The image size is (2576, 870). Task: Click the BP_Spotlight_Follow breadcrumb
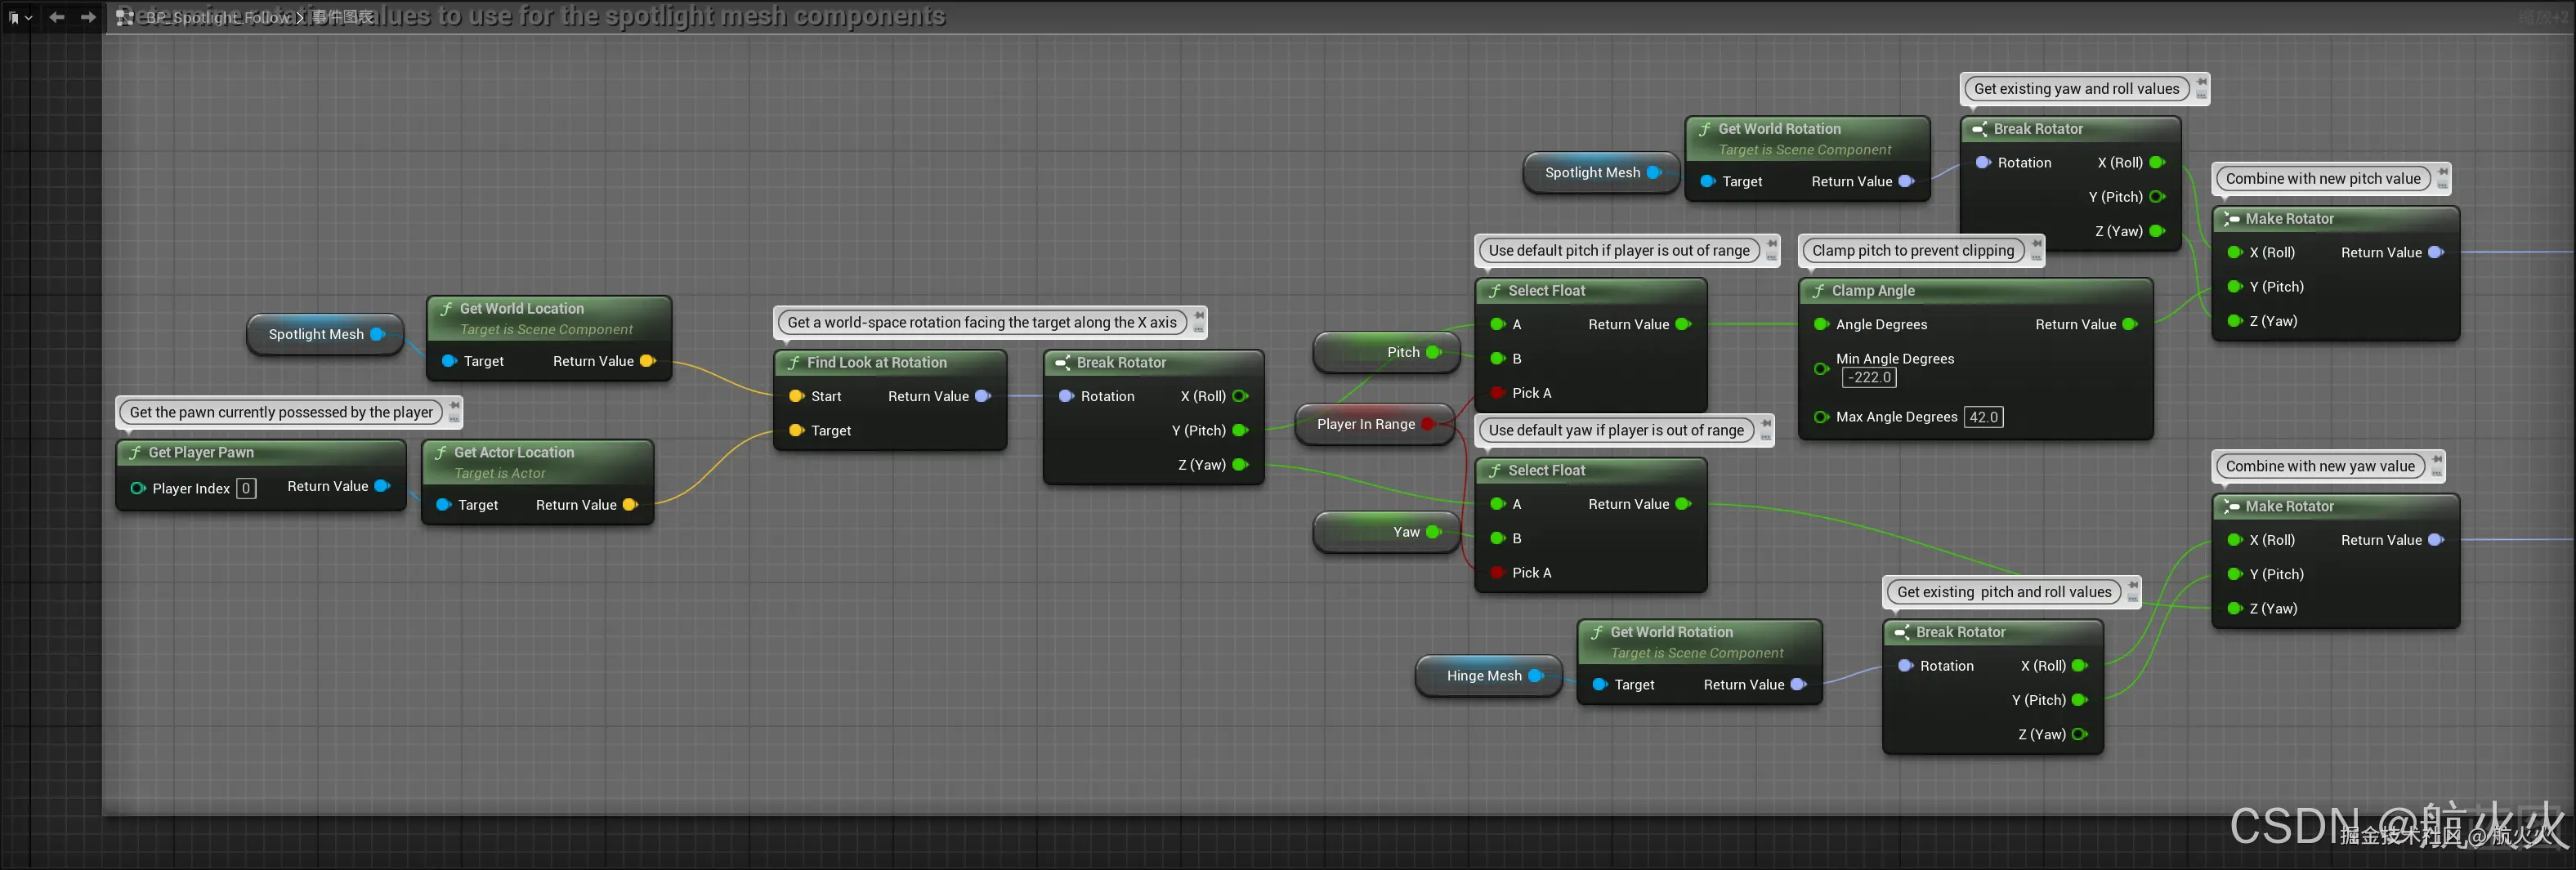point(219,18)
